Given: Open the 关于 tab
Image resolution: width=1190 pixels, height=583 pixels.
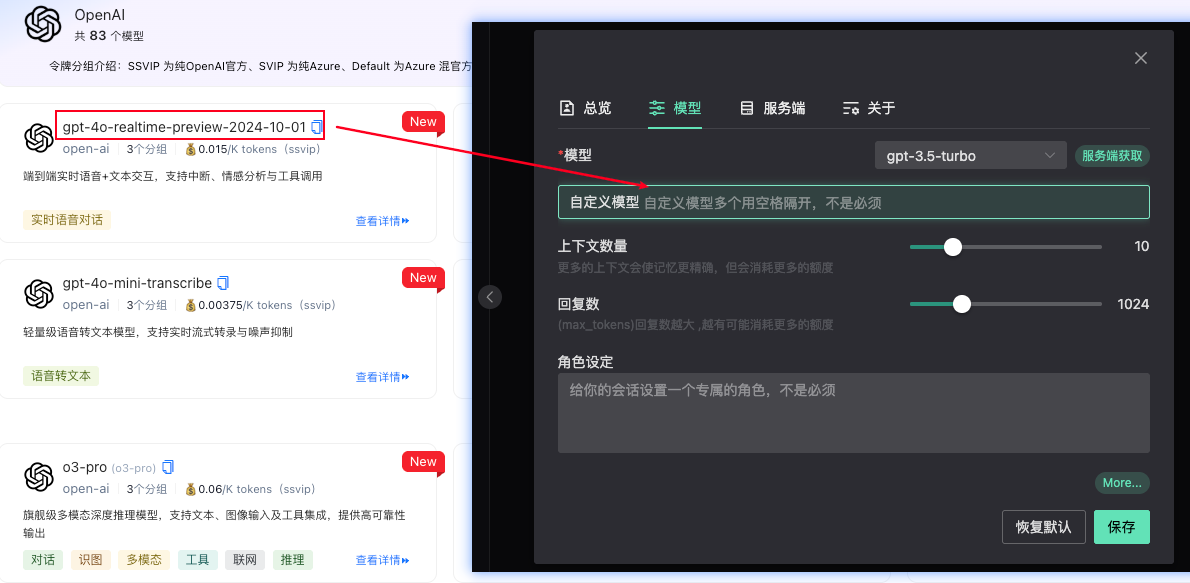Looking at the screenshot, I should point(869,109).
